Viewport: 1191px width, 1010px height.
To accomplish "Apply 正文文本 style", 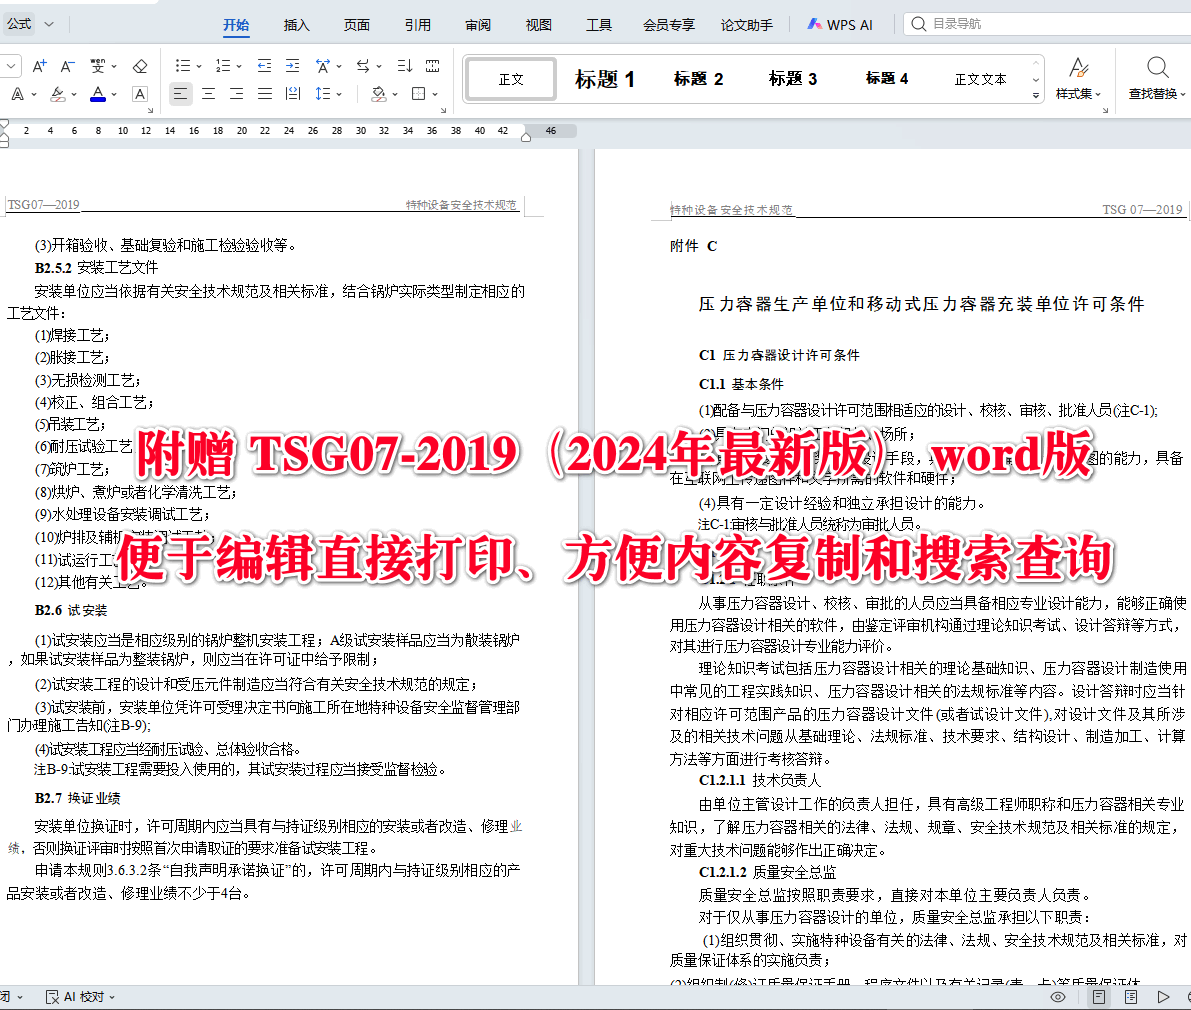I will click(x=980, y=79).
